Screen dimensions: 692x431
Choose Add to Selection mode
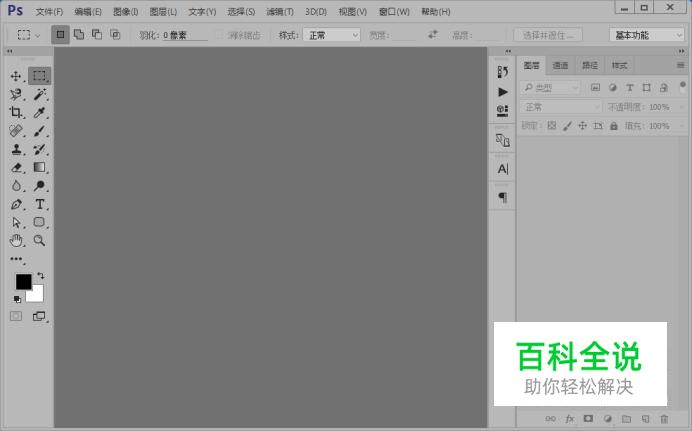(79, 34)
